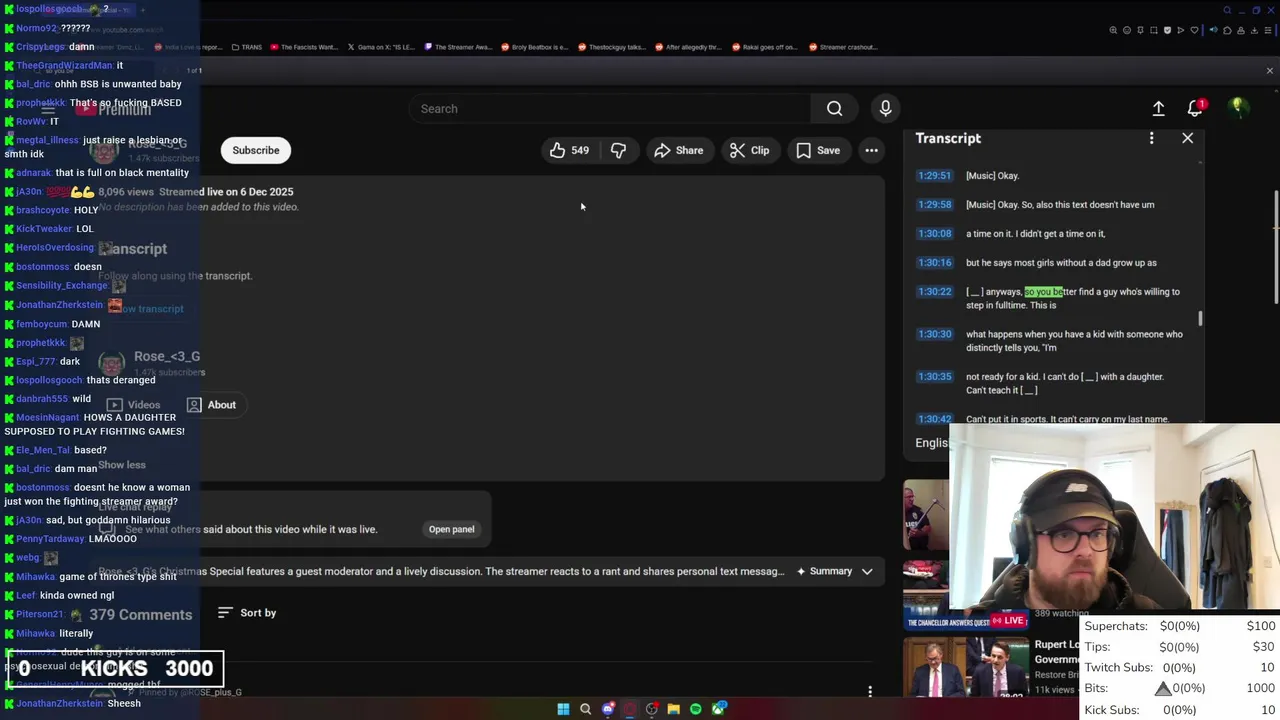
Task: Open Discord from the taskbar
Action: [608, 709]
